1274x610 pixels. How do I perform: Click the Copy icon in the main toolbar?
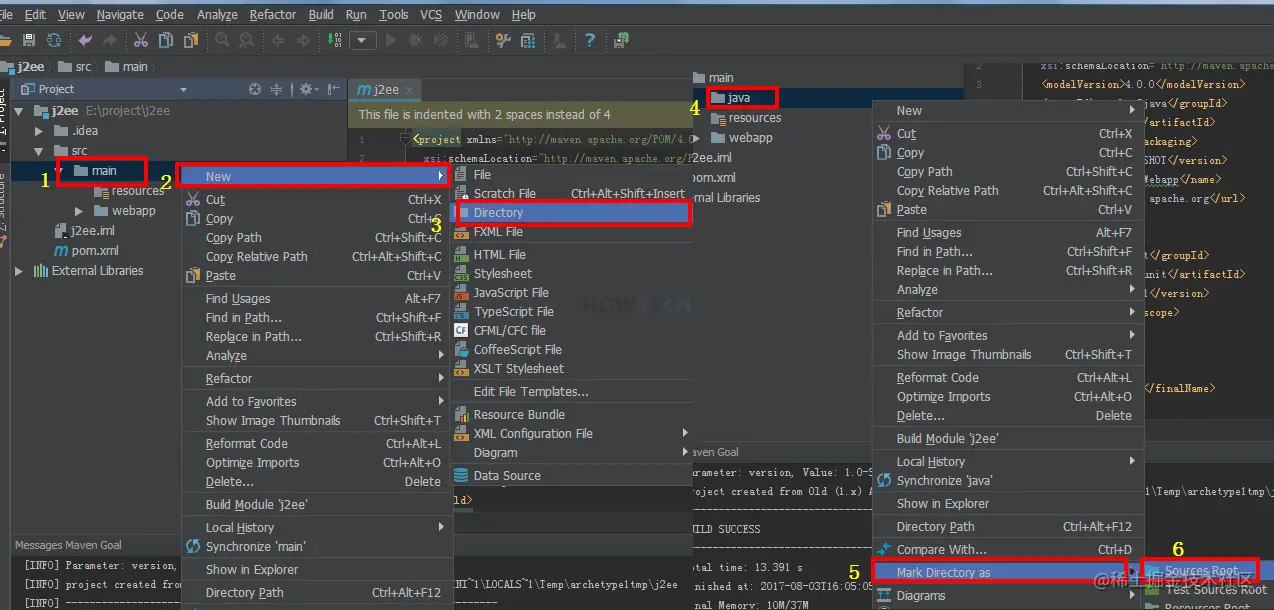tap(165, 40)
